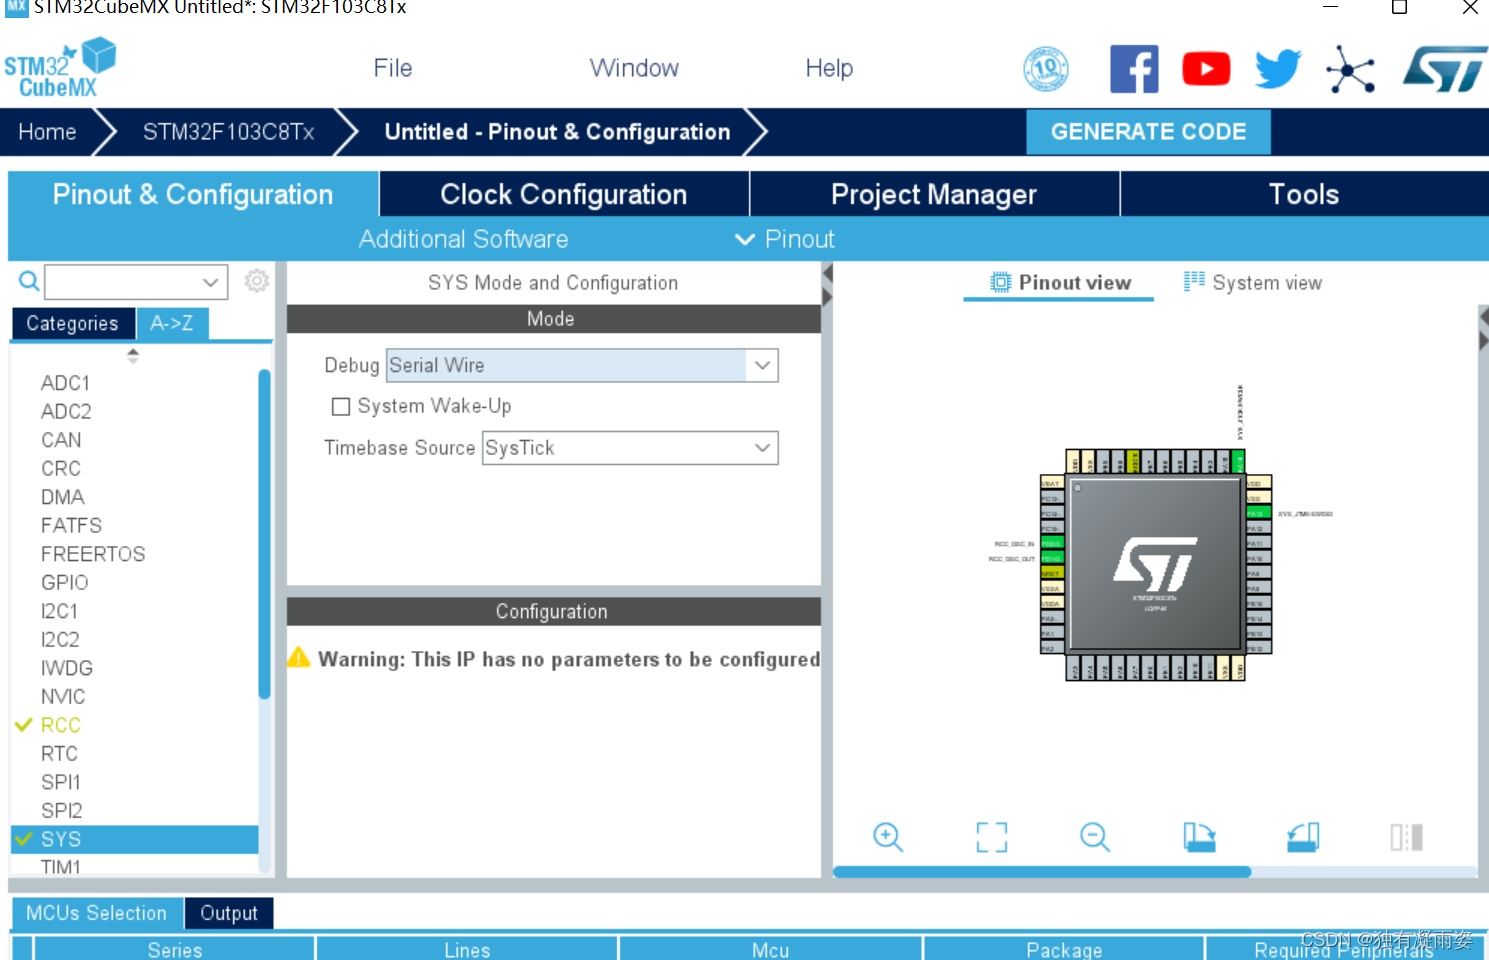Screen dimensions: 1489x960
Task: Select Pinout & Configuration tab
Action: point(193,194)
